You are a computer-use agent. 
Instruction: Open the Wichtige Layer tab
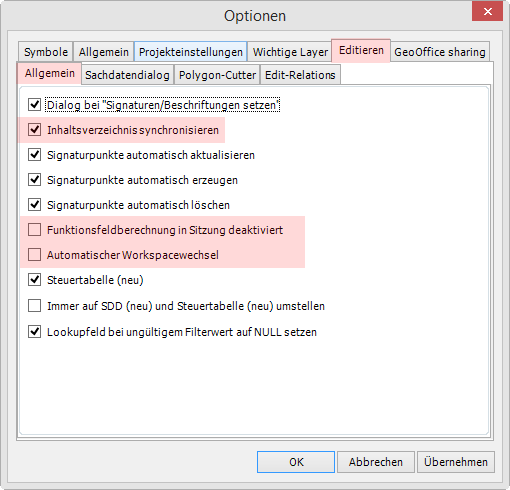click(x=290, y=52)
